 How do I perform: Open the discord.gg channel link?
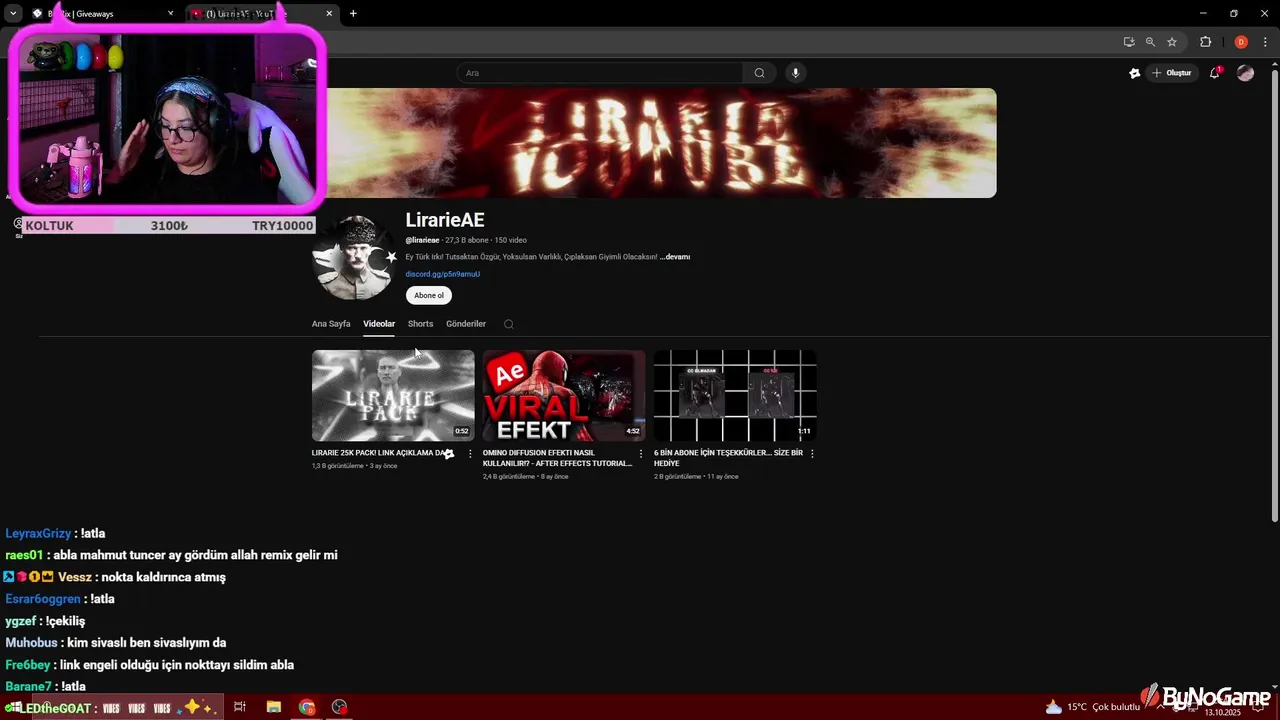pos(442,274)
